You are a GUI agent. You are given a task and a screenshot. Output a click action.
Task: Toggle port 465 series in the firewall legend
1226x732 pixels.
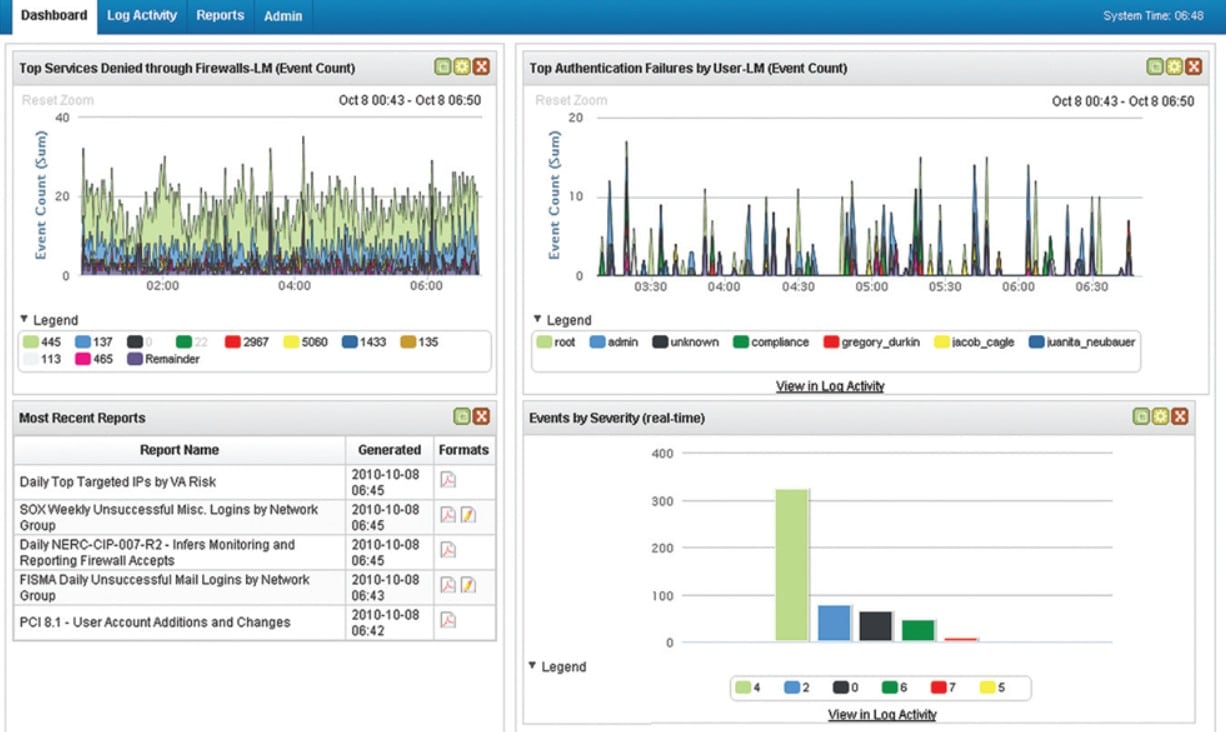pyautogui.click(x=93, y=359)
